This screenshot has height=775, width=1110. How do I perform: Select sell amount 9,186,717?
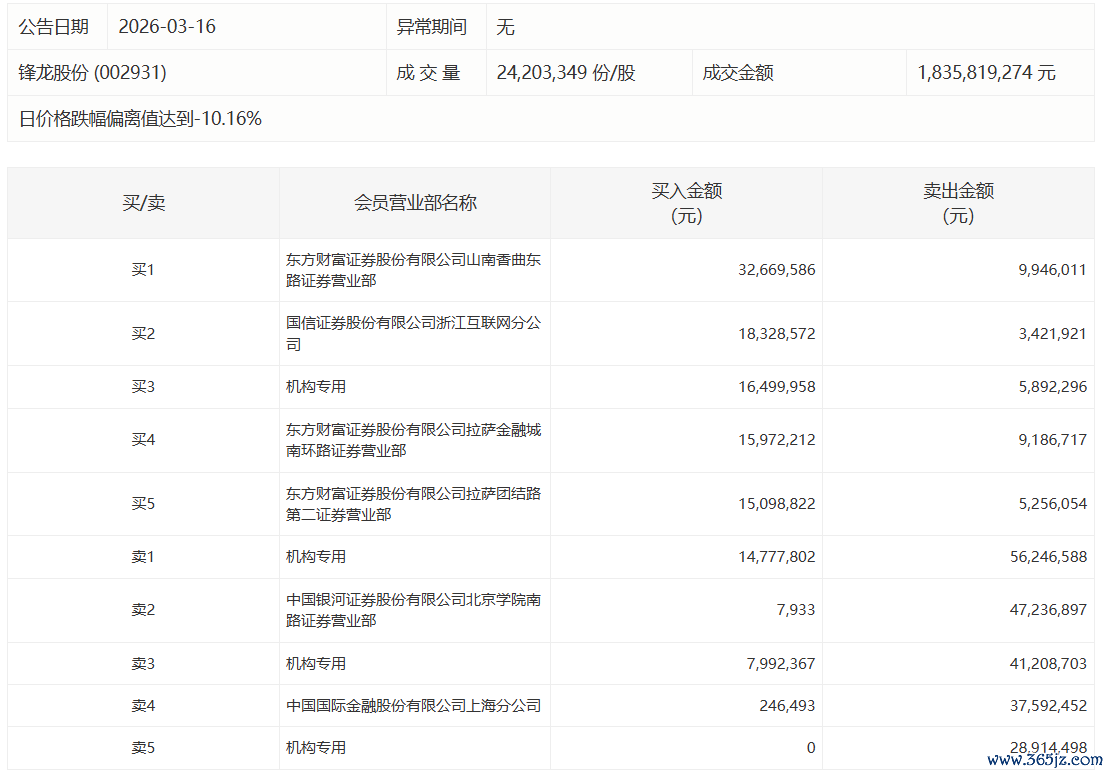pyautogui.click(x=1053, y=440)
